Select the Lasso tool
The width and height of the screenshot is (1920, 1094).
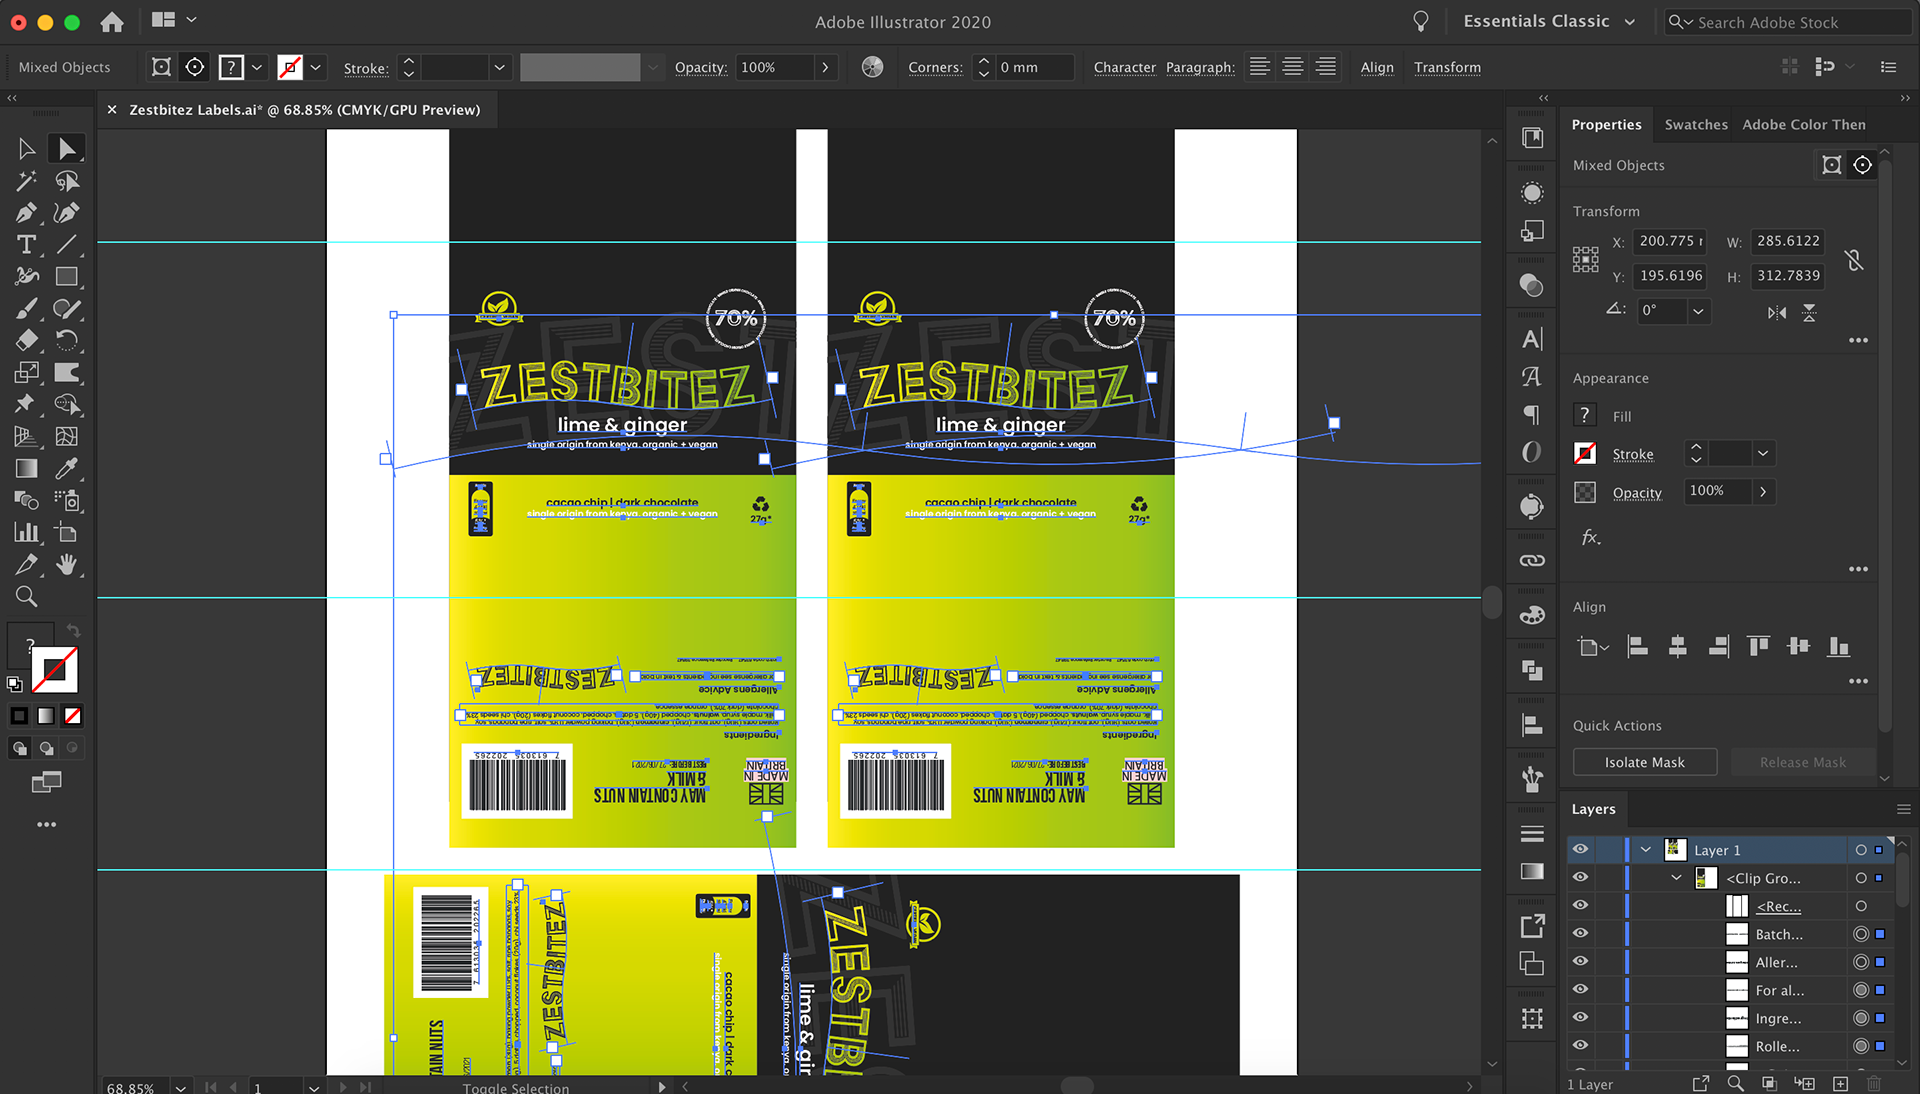click(x=67, y=181)
